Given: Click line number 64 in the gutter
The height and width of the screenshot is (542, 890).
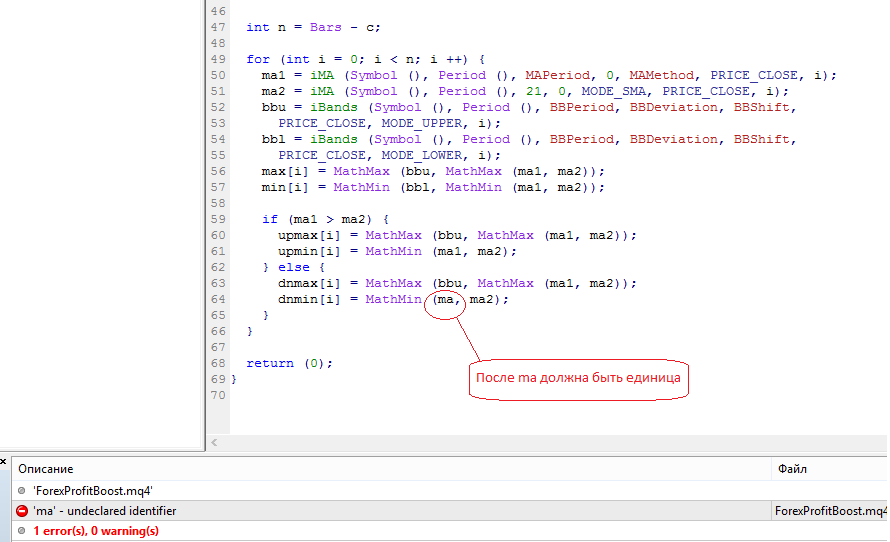Looking at the screenshot, I should click(x=218, y=299).
